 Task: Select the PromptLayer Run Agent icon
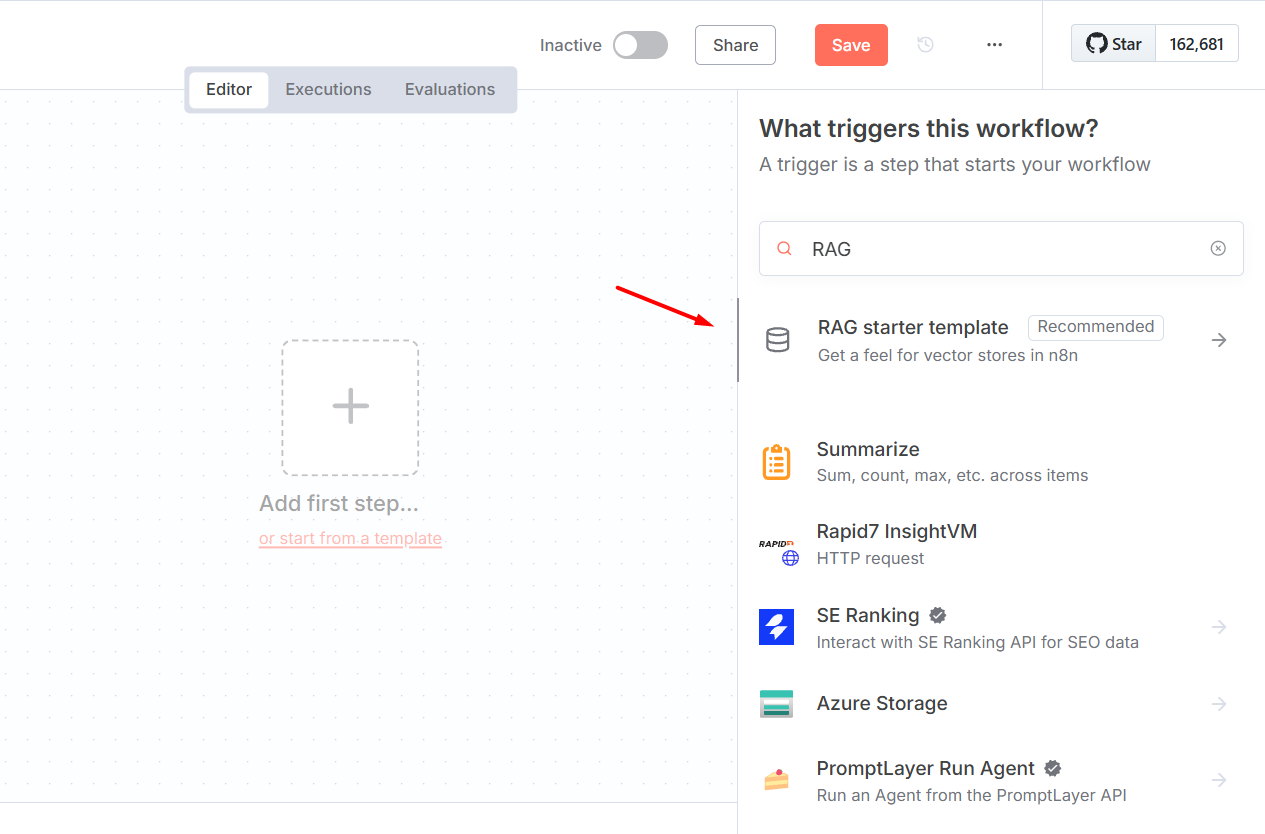click(777, 780)
